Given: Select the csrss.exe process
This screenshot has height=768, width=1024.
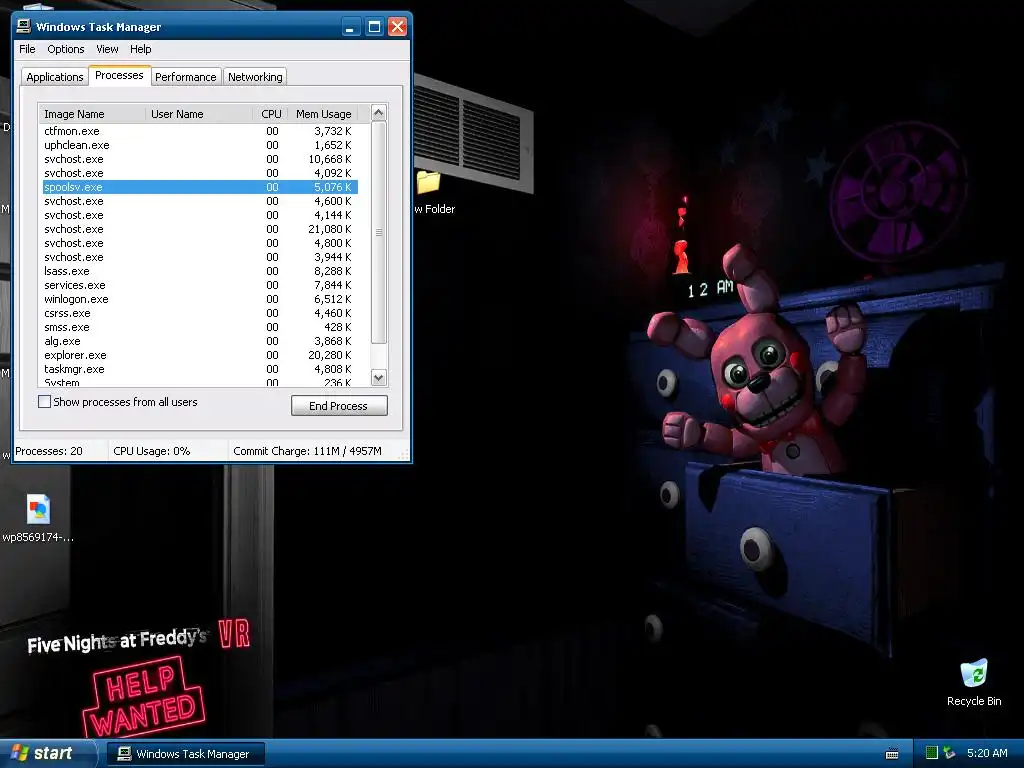Looking at the screenshot, I should [199, 313].
